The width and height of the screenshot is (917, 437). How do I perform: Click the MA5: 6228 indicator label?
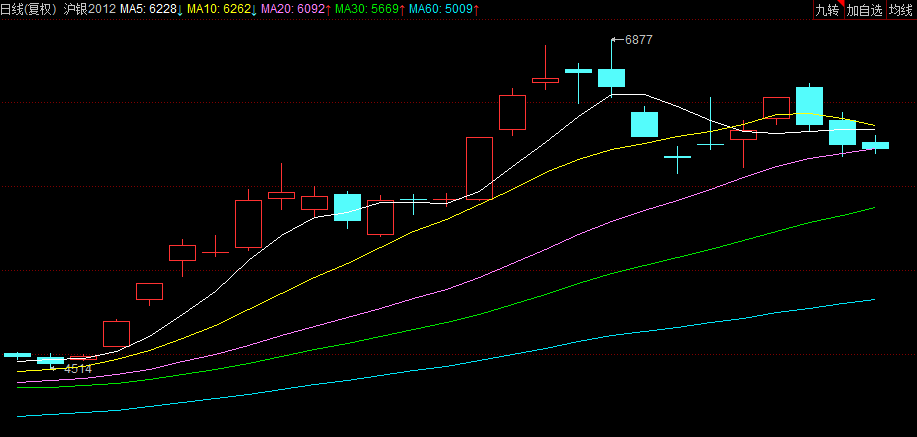pos(151,9)
